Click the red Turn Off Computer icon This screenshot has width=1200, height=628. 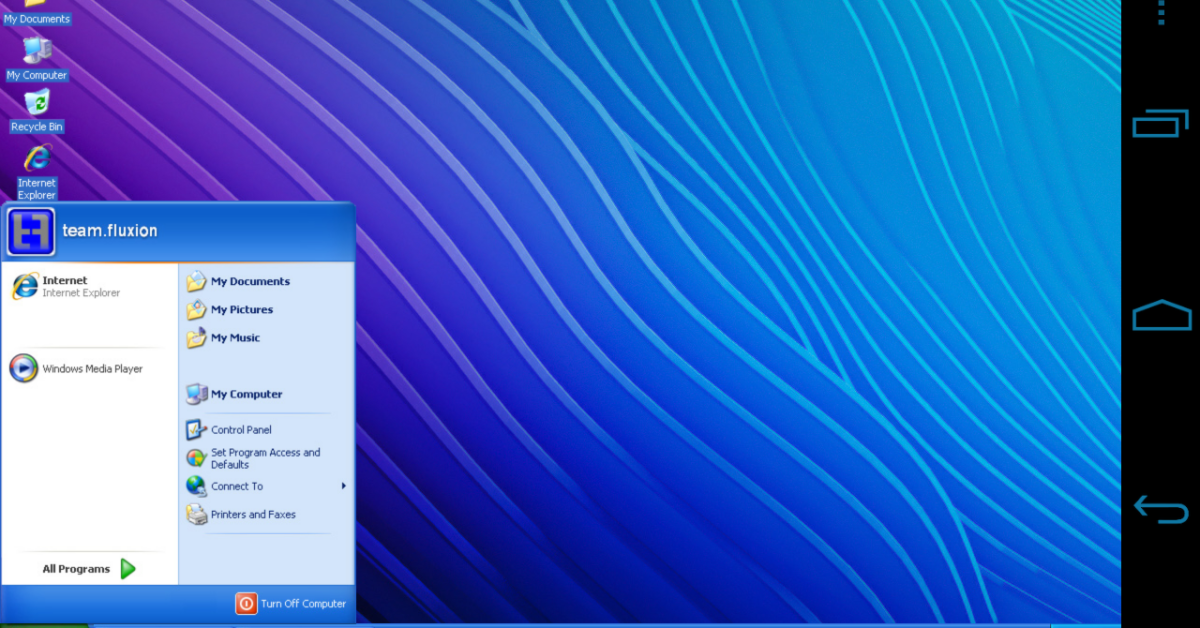(246, 603)
